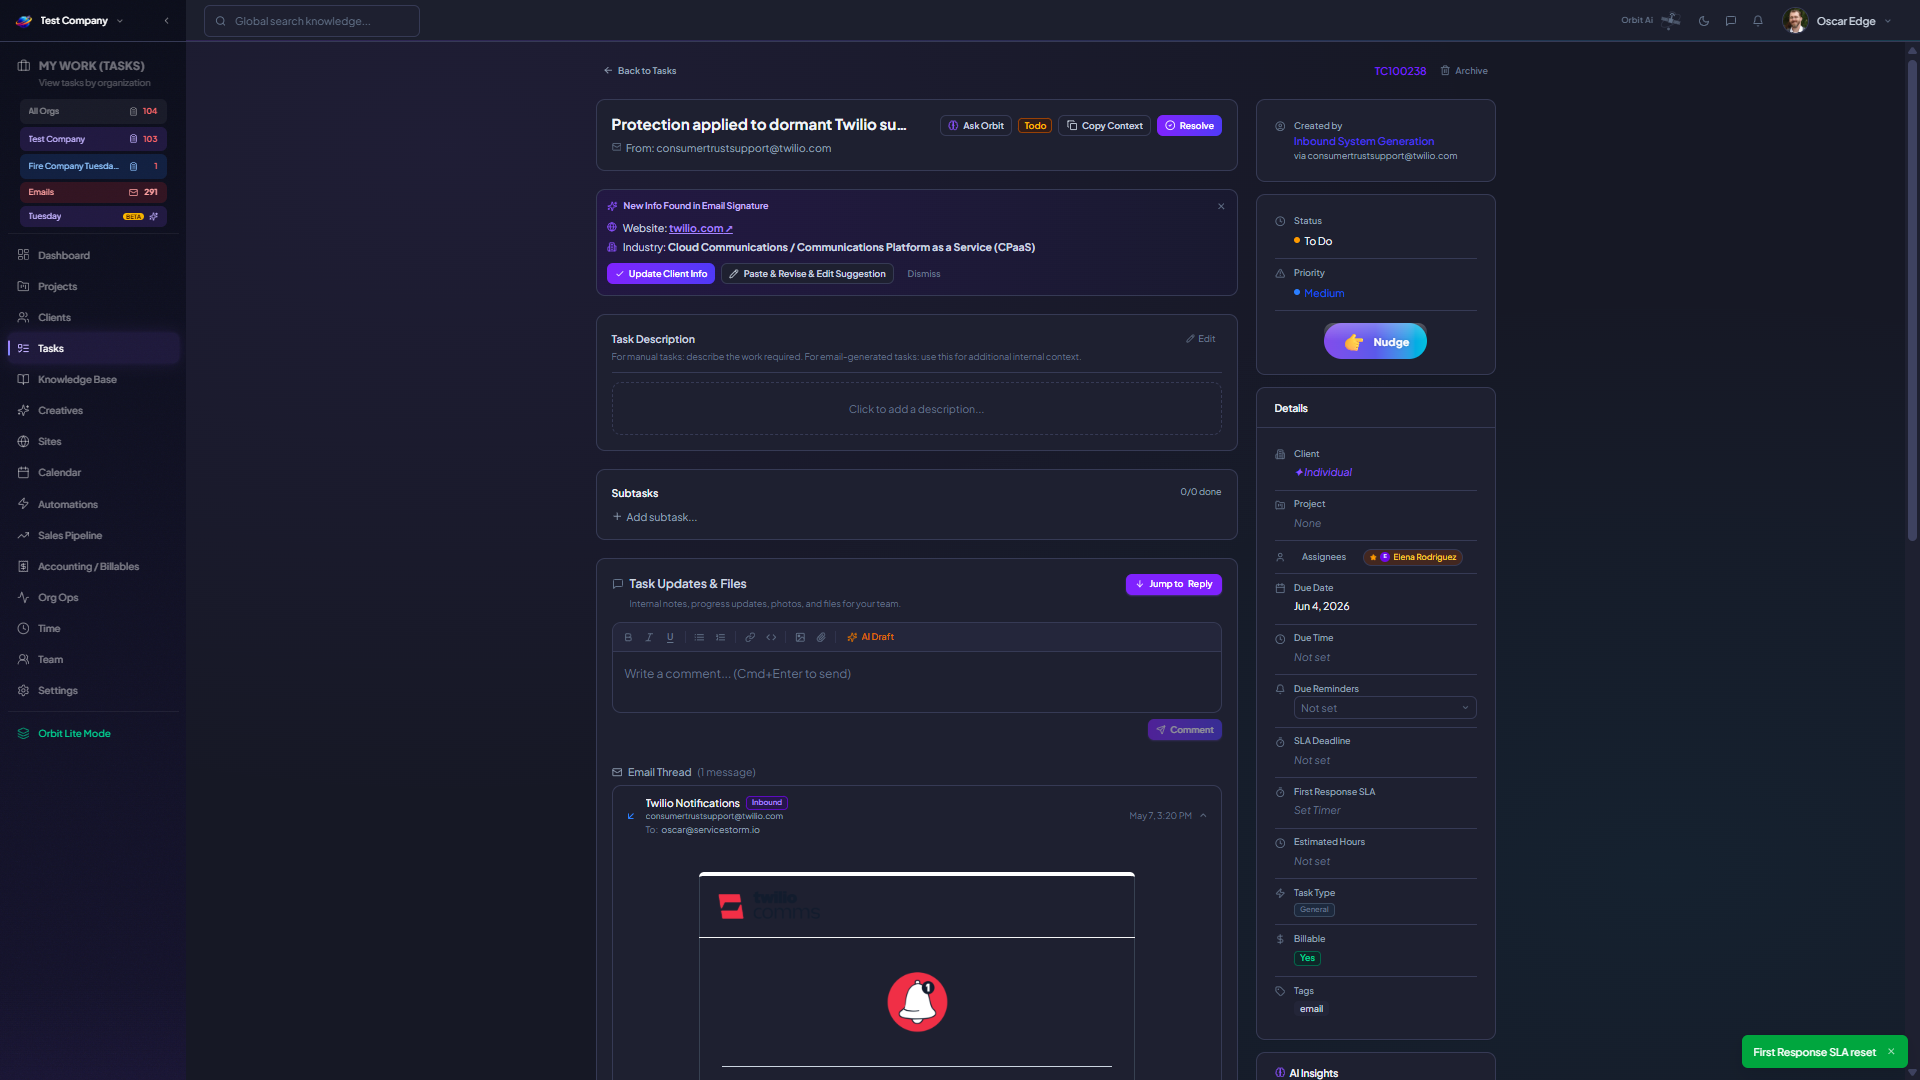Select All Orgs filter in sidebar
The height and width of the screenshot is (1080, 1920).
pos(93,111)
